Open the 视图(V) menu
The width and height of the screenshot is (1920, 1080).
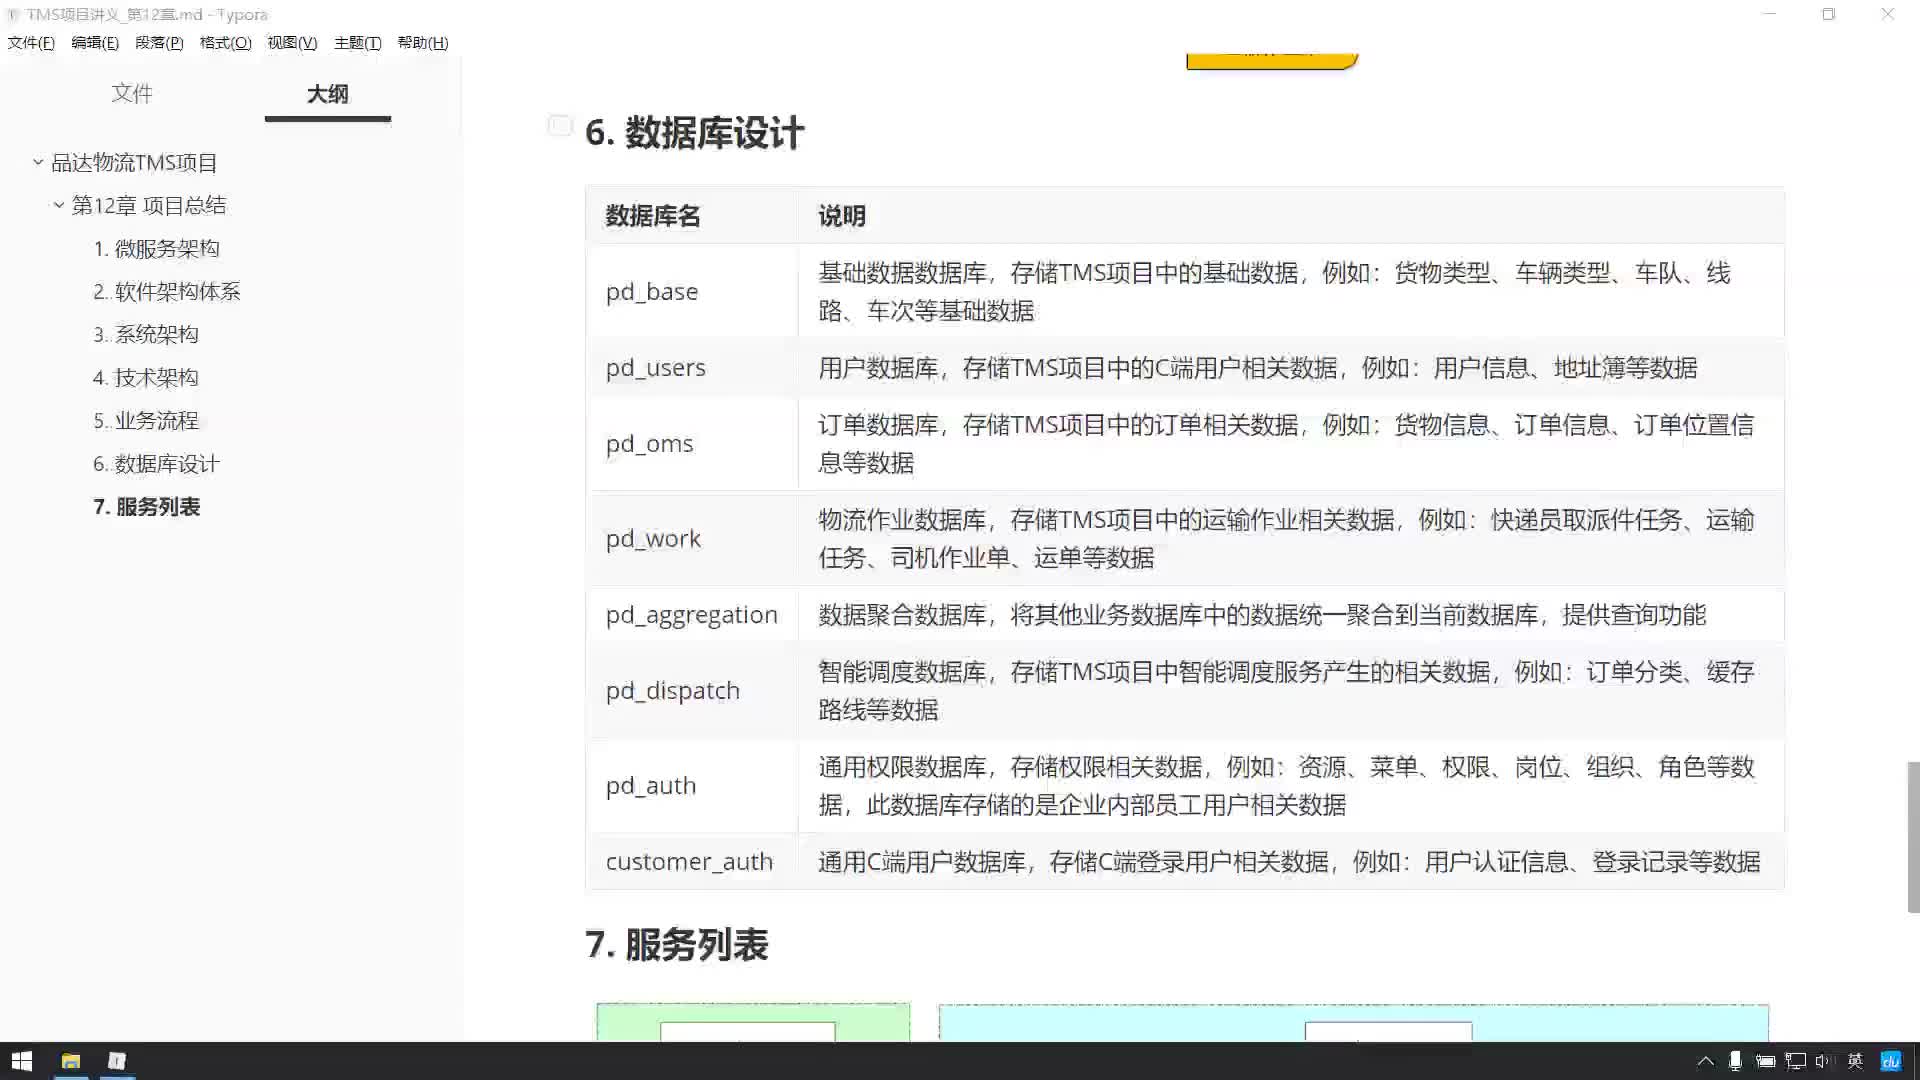coord(292,43)
